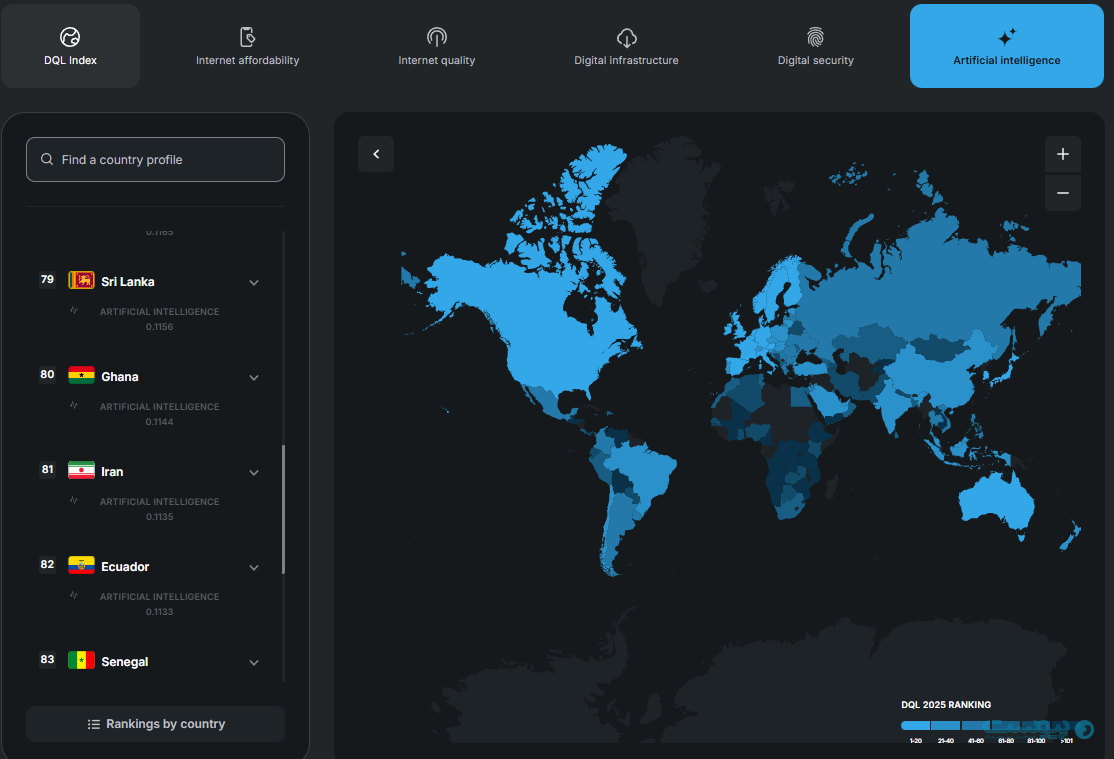Open the Internet affordability tab
Image resolution: width=1114 pixels, height=759 pixels.
pos(247,46)
